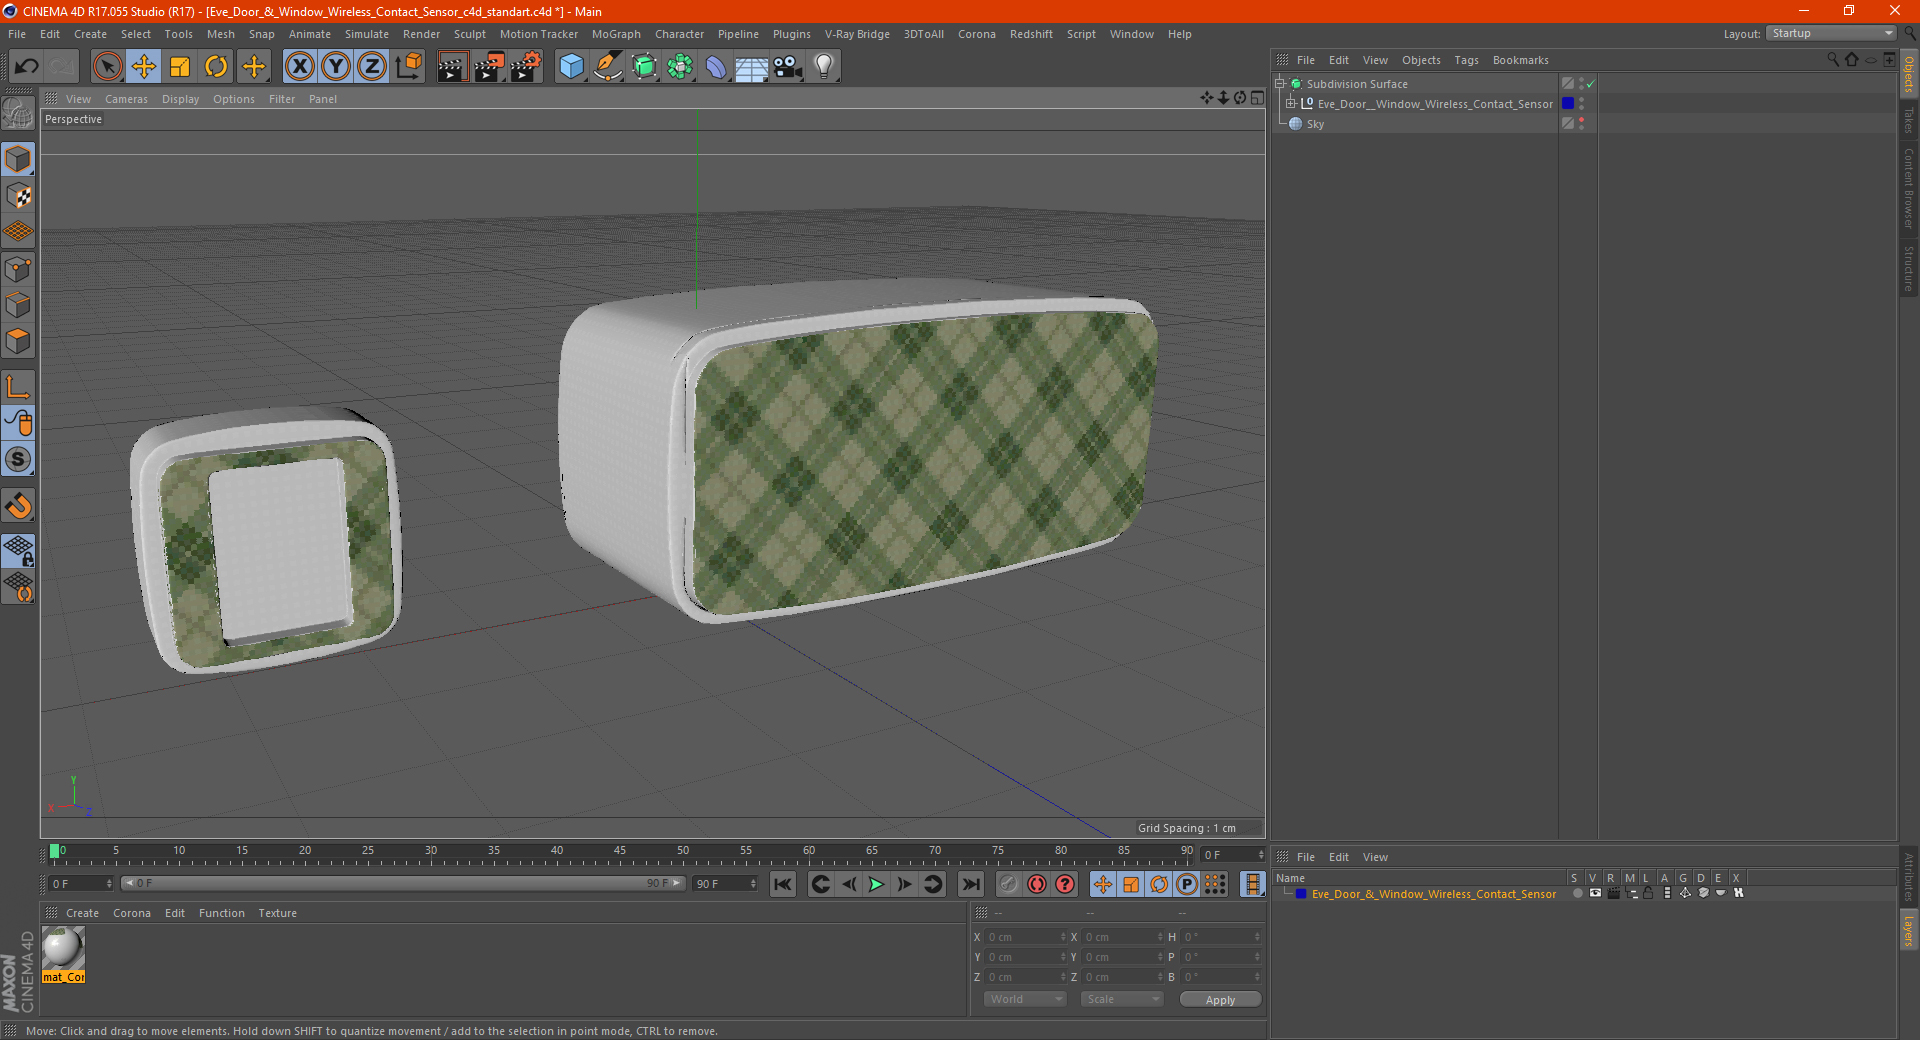The width and height of the screenshot is (1920, 1040).
Task: Click search icon in Objects panel
Action: [x=1833, y=60]
